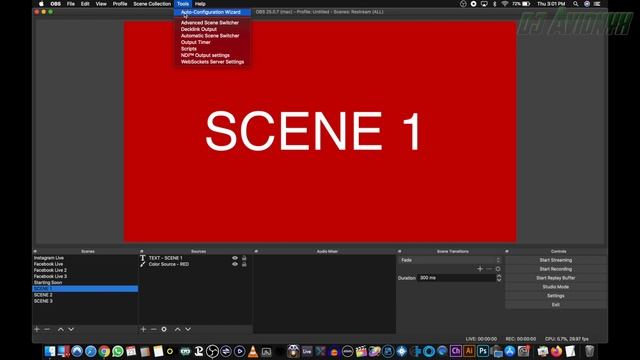Open VLC cone icon in the Dock

[253, 351]
